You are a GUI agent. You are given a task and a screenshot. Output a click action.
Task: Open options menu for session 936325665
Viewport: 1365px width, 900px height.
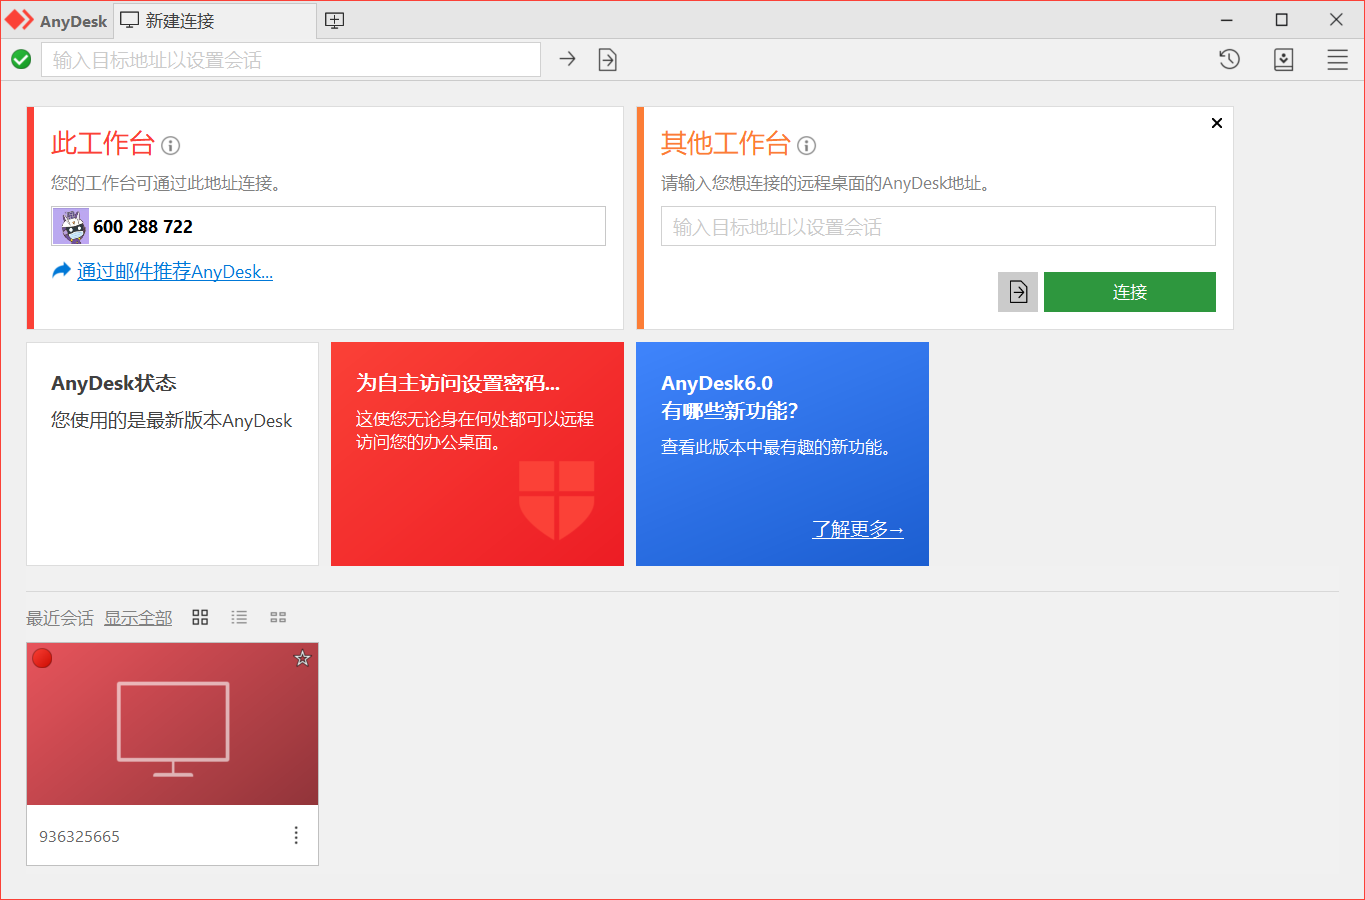coord(296,836)
